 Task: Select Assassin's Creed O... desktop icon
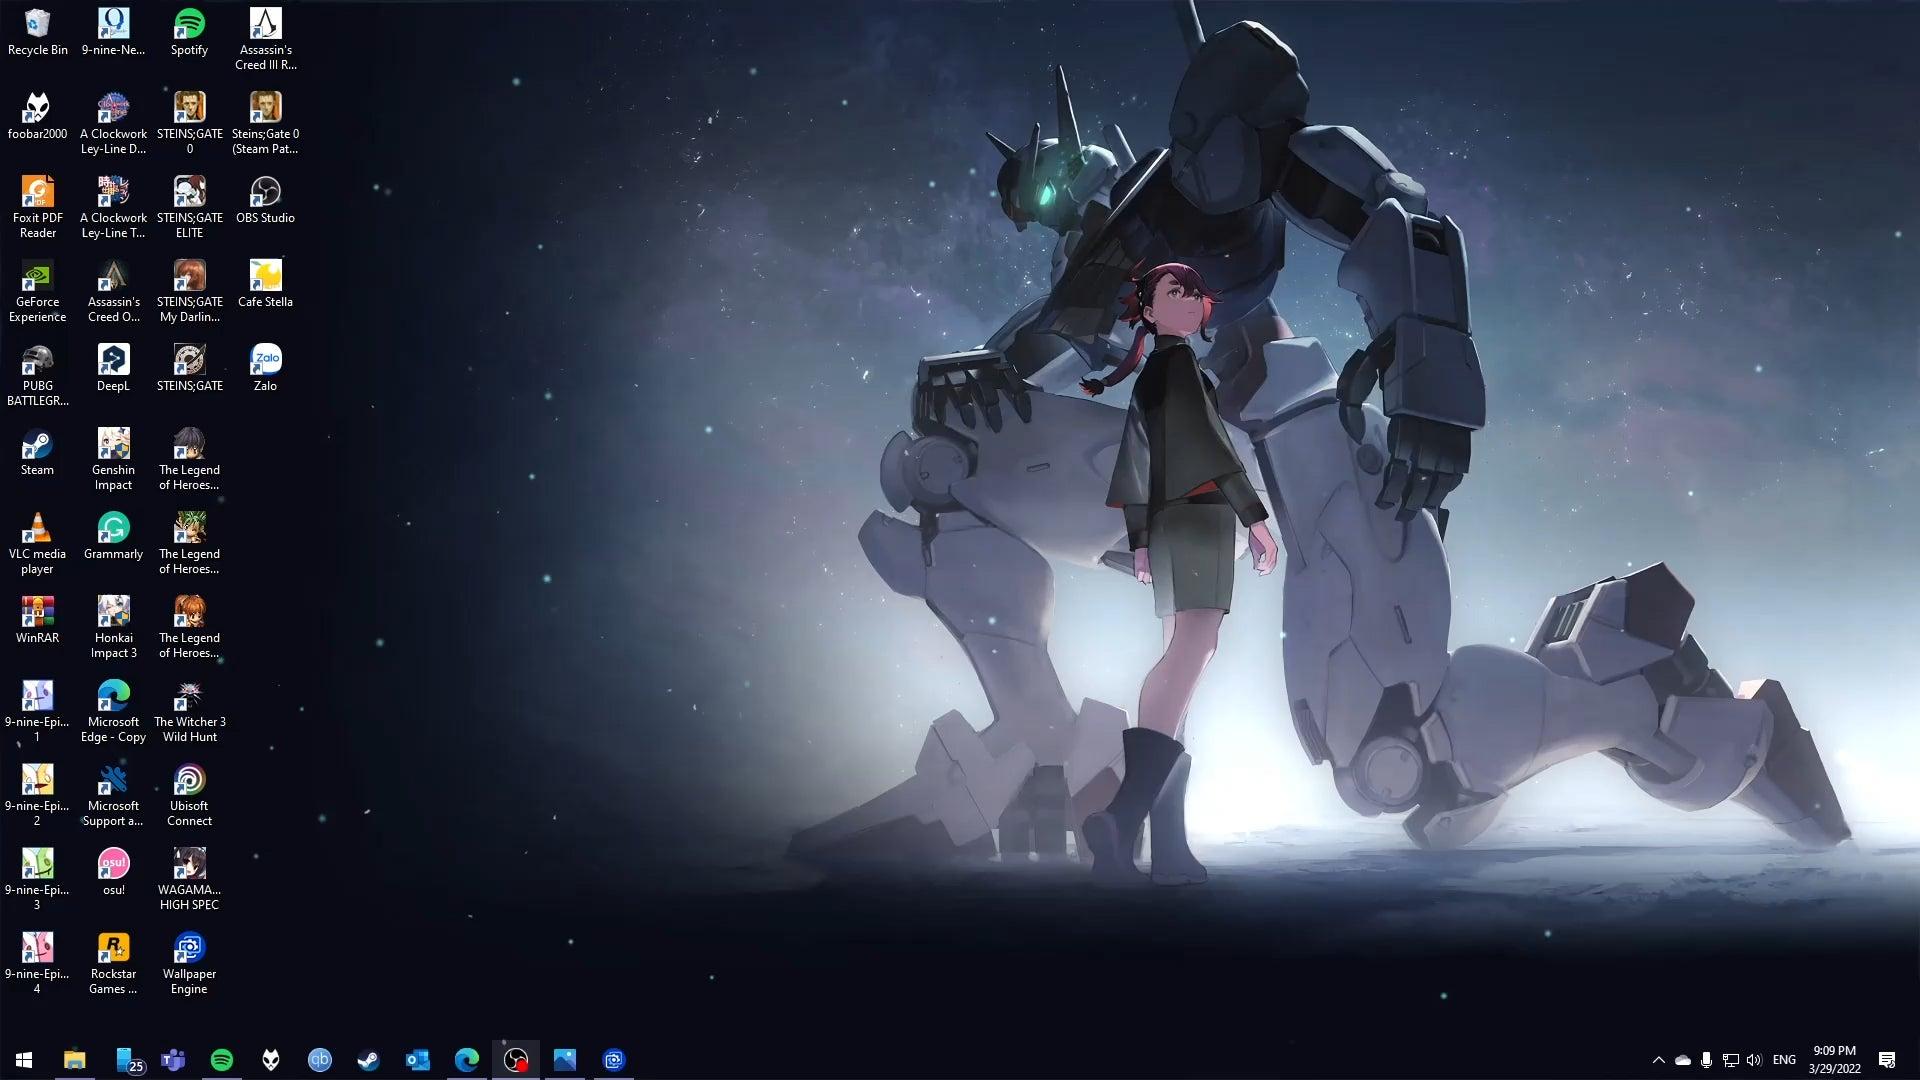tap(113, 291)
